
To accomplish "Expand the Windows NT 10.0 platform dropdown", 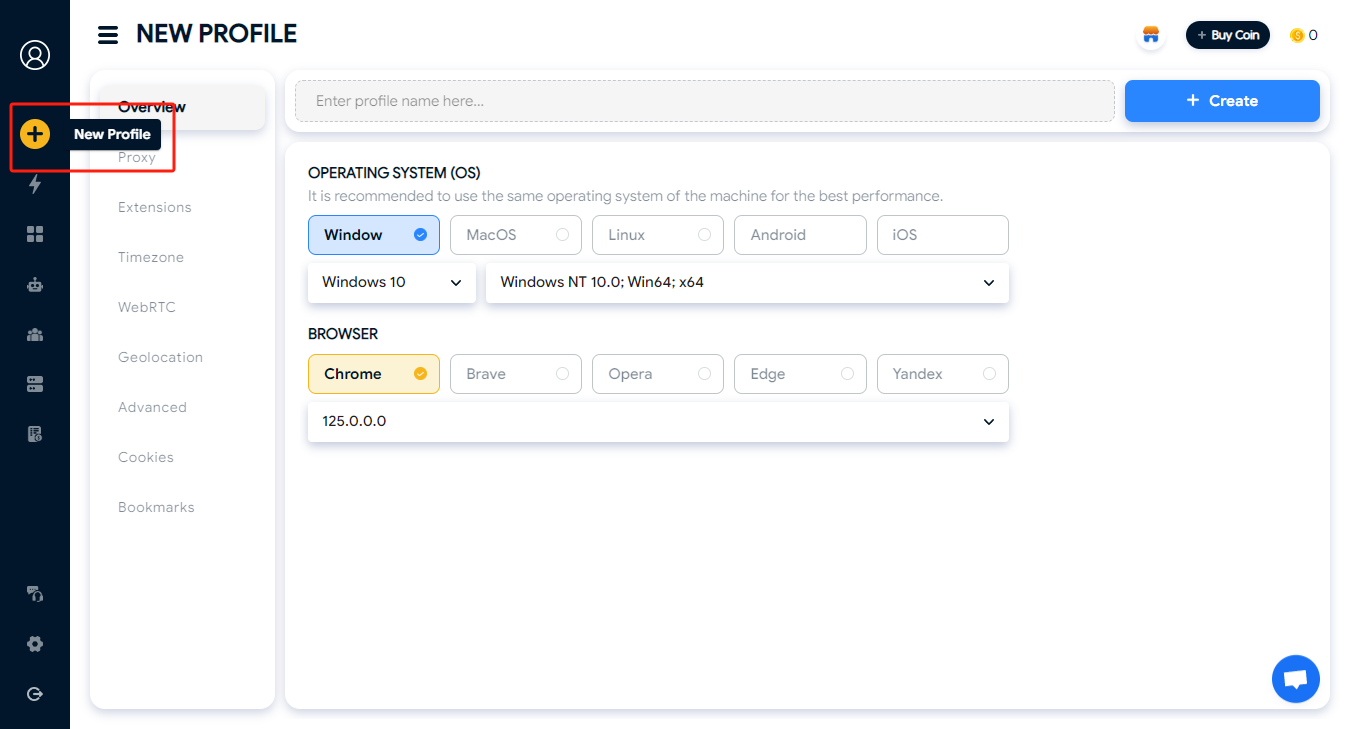I will pyautogui.click(x=747, y=282).
